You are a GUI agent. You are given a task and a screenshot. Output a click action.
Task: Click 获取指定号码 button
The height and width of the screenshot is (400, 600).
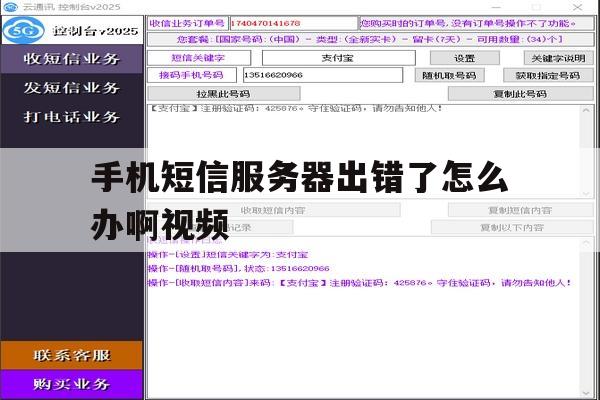click(x=548, y=75)
